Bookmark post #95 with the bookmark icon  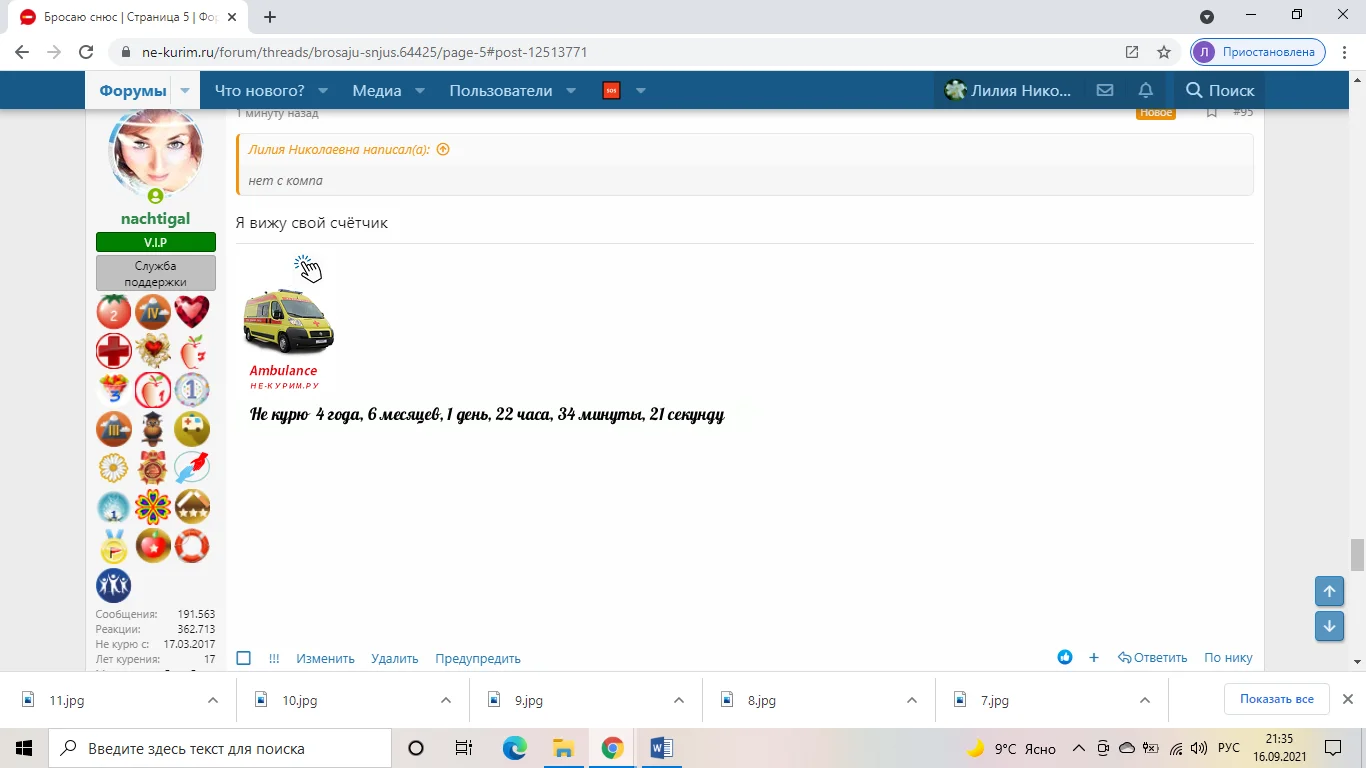(1211, 112)
